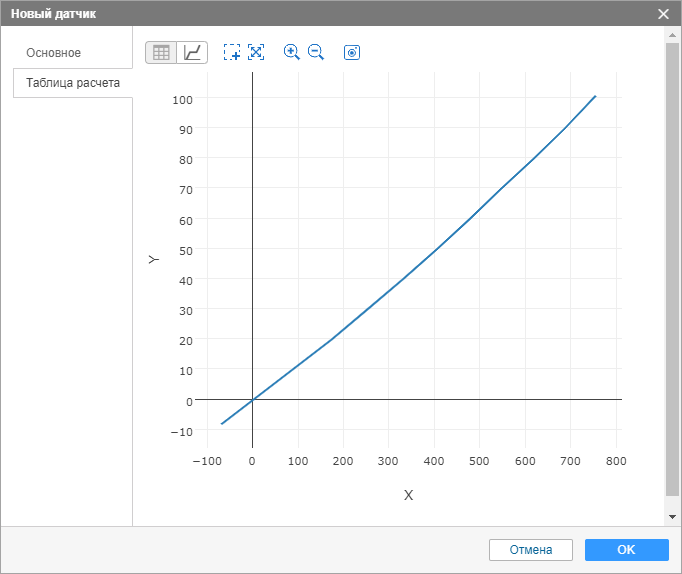This screenshot has width=682, height=574.
Task: Click the vertical scrollbar thumb
Action: click(672, 269)
